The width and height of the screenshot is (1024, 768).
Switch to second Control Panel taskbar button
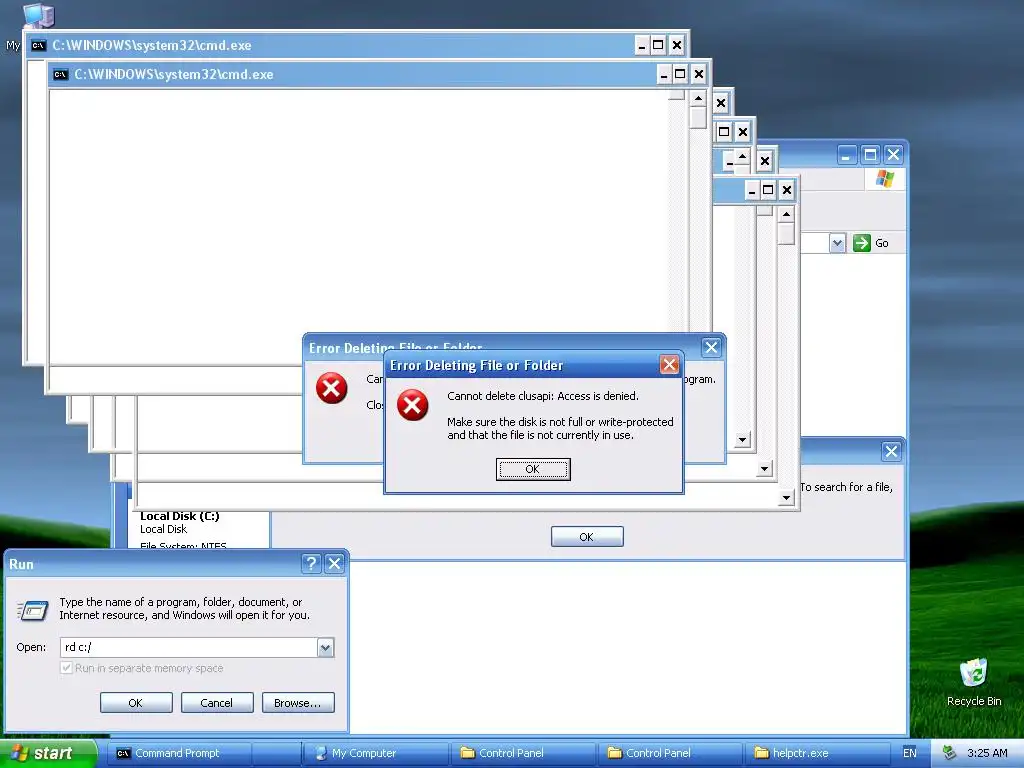click(x=669, y=753)
